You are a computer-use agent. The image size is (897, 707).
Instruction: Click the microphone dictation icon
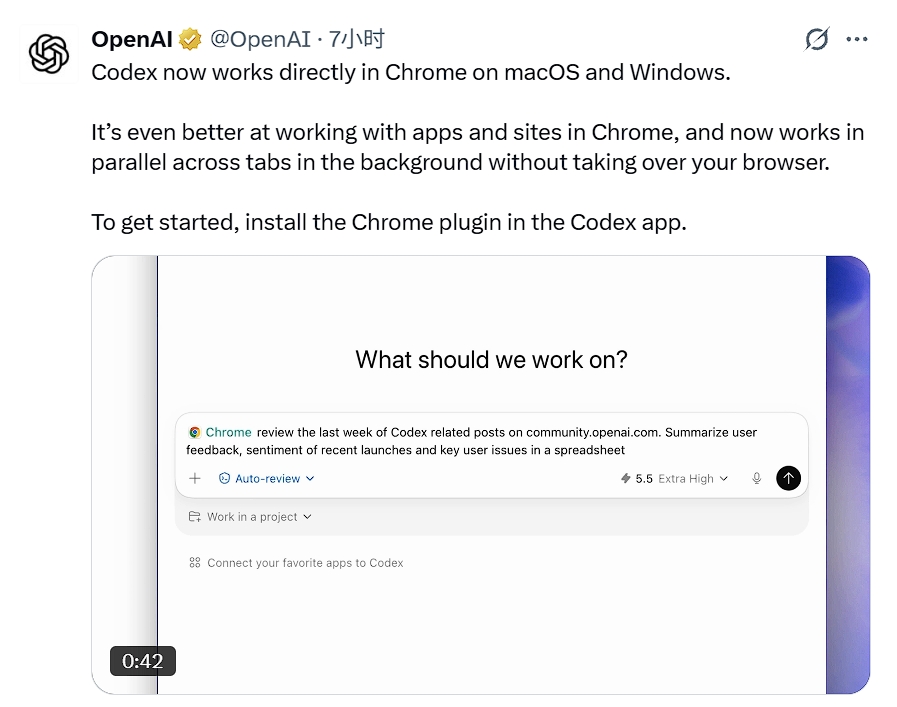(756, 478)
